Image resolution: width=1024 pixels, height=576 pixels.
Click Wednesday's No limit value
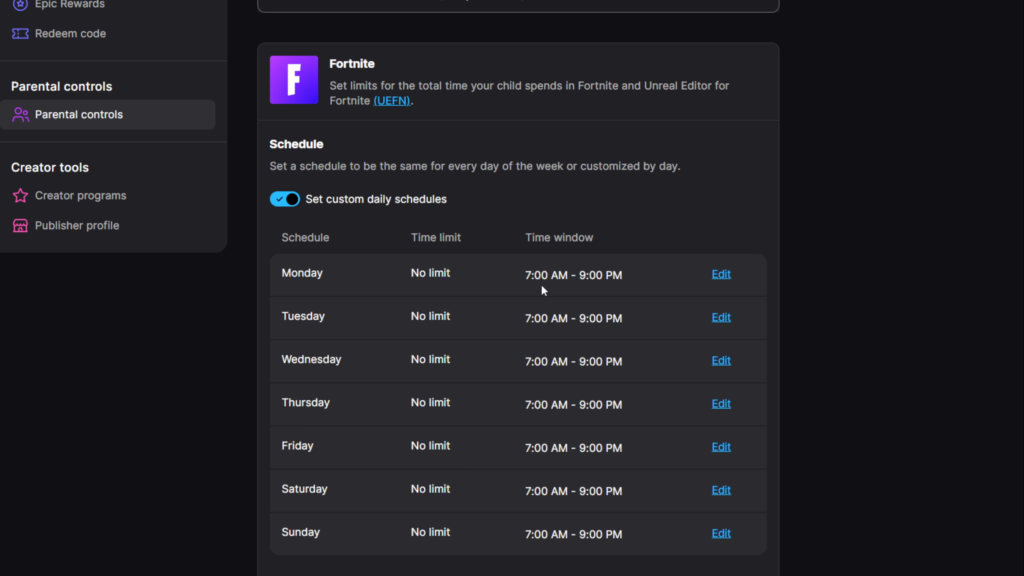(x=430, y=359)
